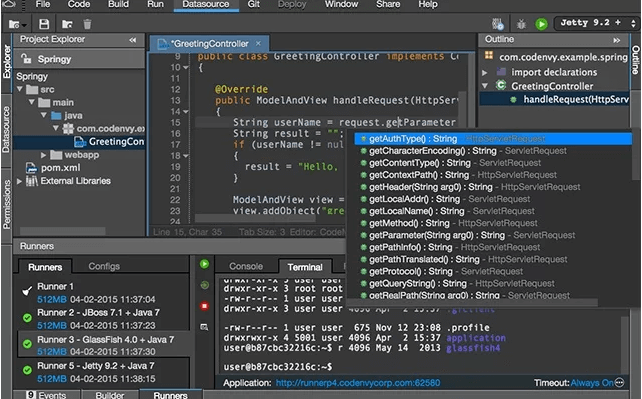The height and width of the screenshot is (399, 642).
Task: Click the green Run play button in toolbar
Action: 541,24
